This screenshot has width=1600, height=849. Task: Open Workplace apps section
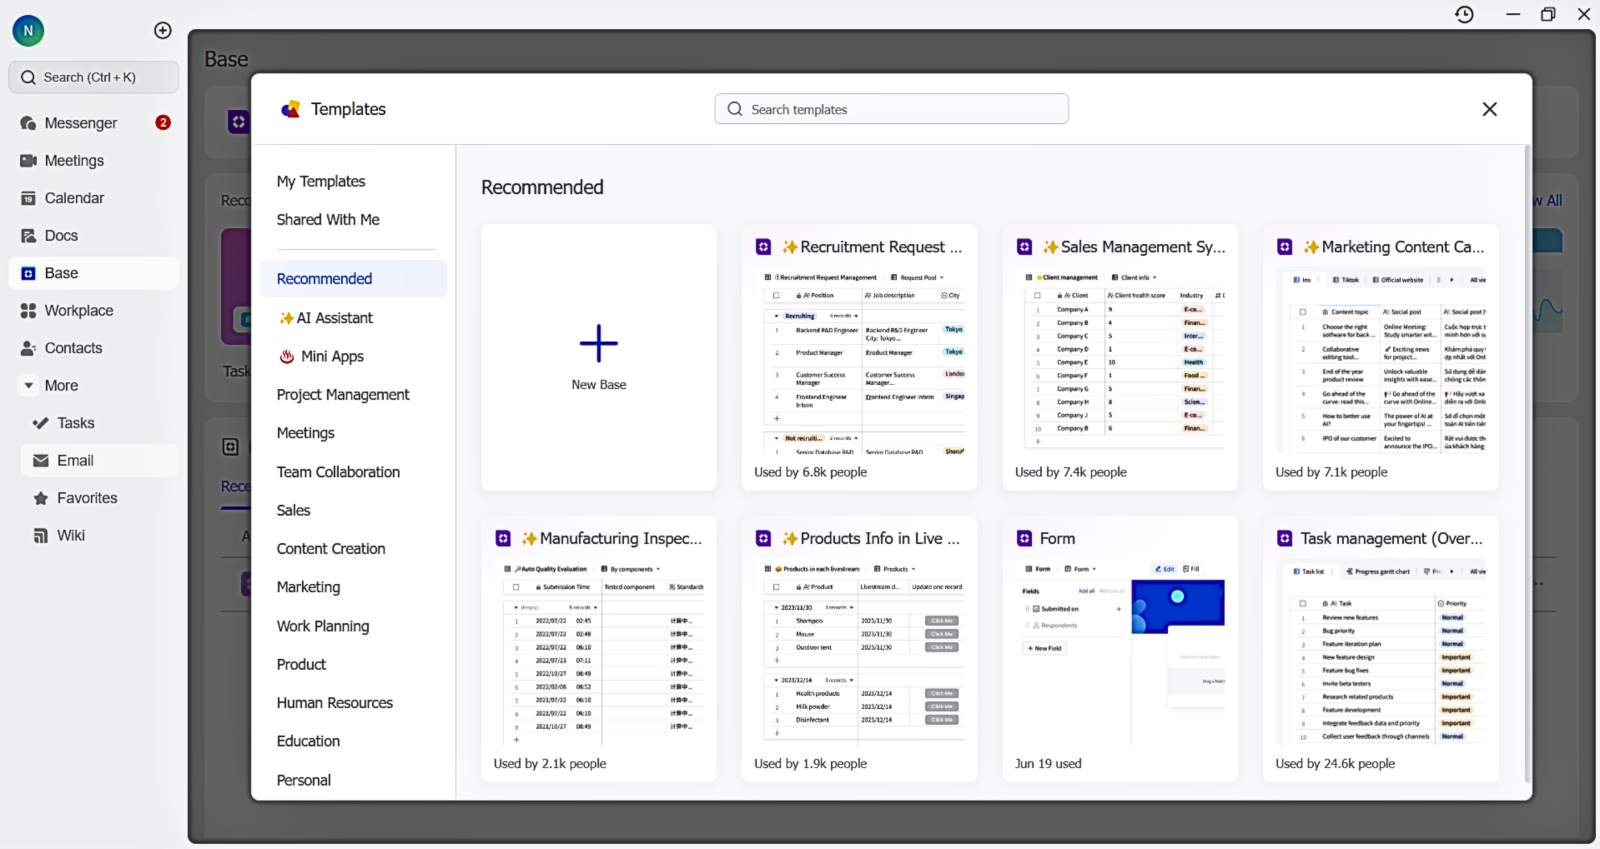point(78,311)
